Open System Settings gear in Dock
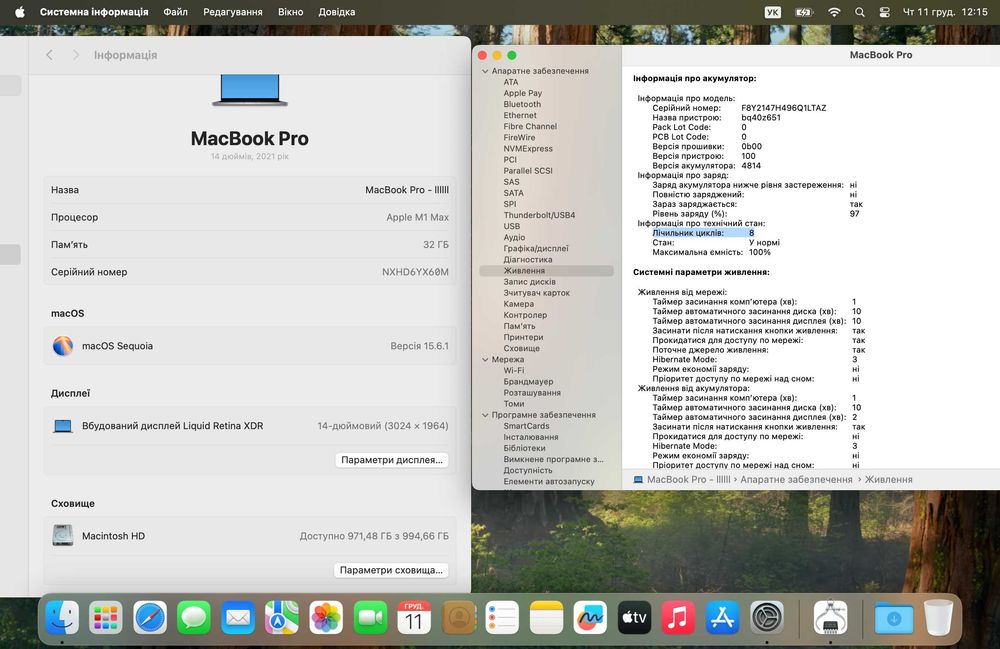 coord(766,617)
